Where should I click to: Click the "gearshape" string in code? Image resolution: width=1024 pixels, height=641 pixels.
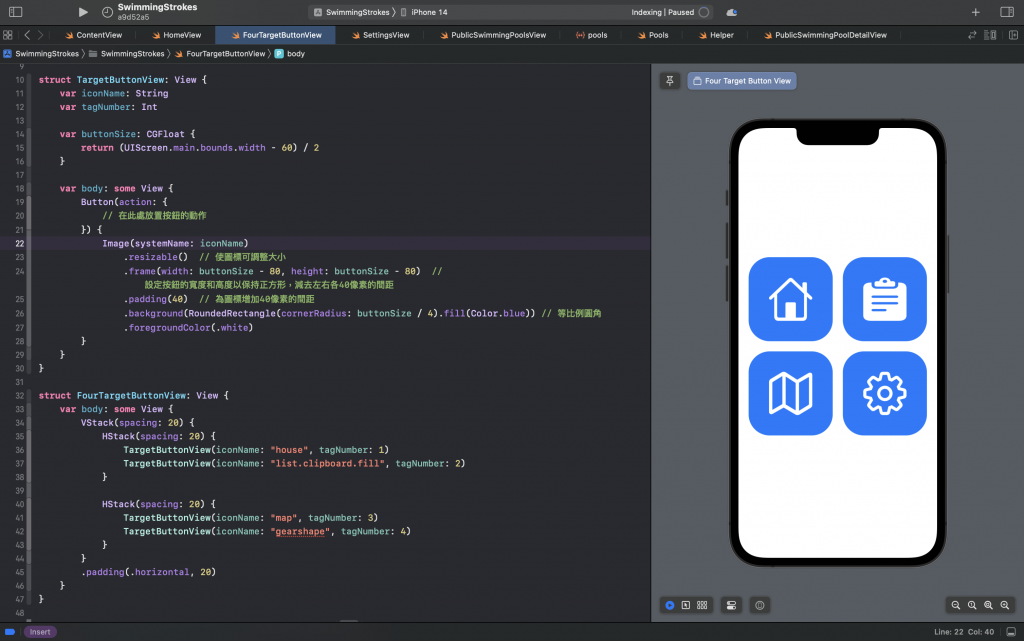300,531
